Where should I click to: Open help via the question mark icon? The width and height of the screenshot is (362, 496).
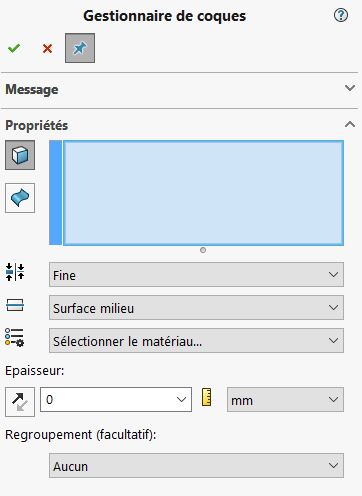pos(341,15)
